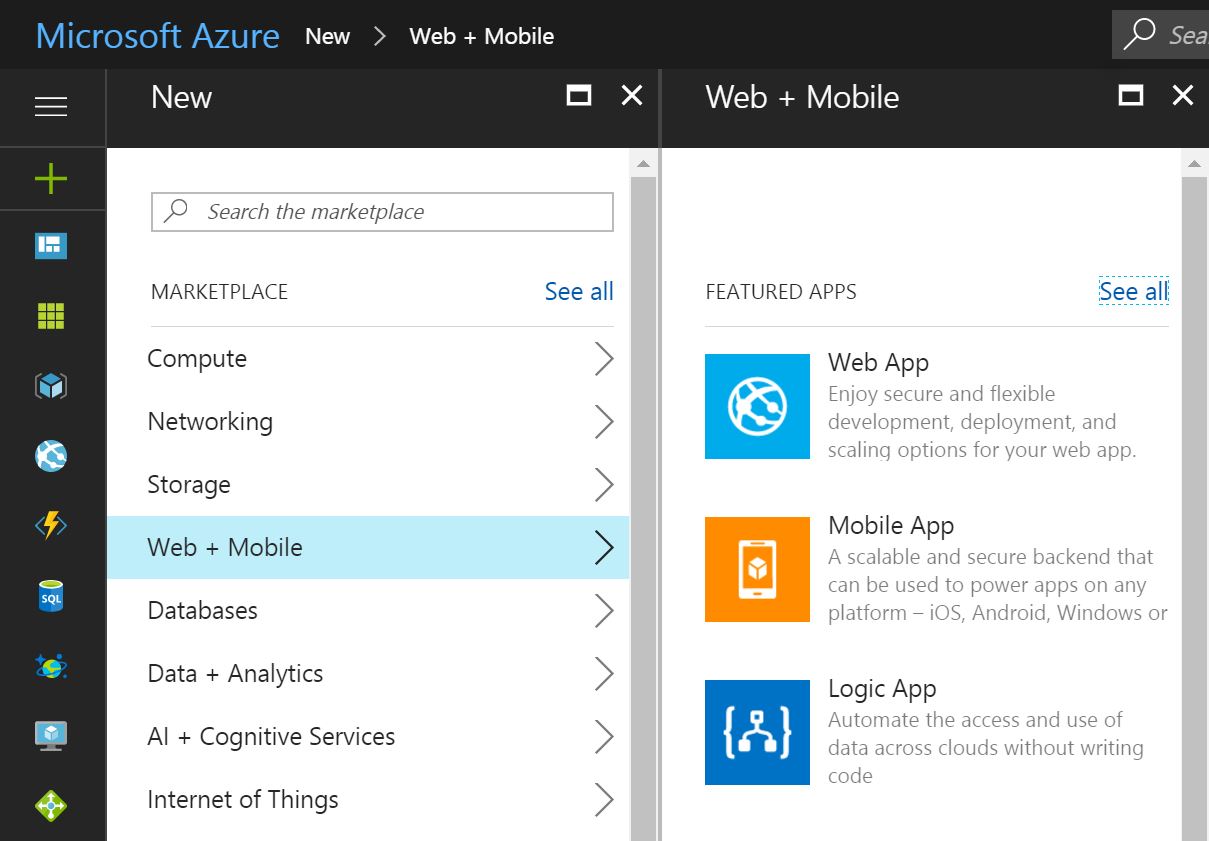Expand the Compute category chevron
This screenshot has width=1209, height=841.
[603, 359]
